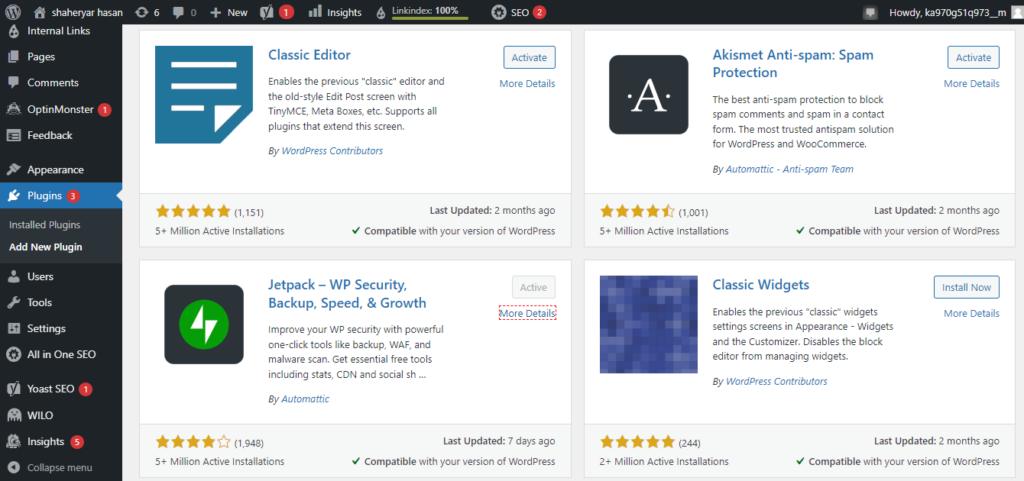Click the plus icon next to New
This screenshot has height=481, width=1024.
click(x=217, y=12)
